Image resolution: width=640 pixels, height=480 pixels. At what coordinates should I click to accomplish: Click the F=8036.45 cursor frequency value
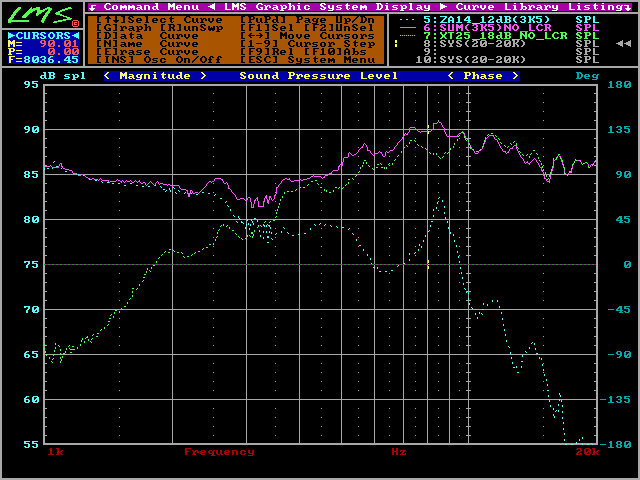click(43, 60)
